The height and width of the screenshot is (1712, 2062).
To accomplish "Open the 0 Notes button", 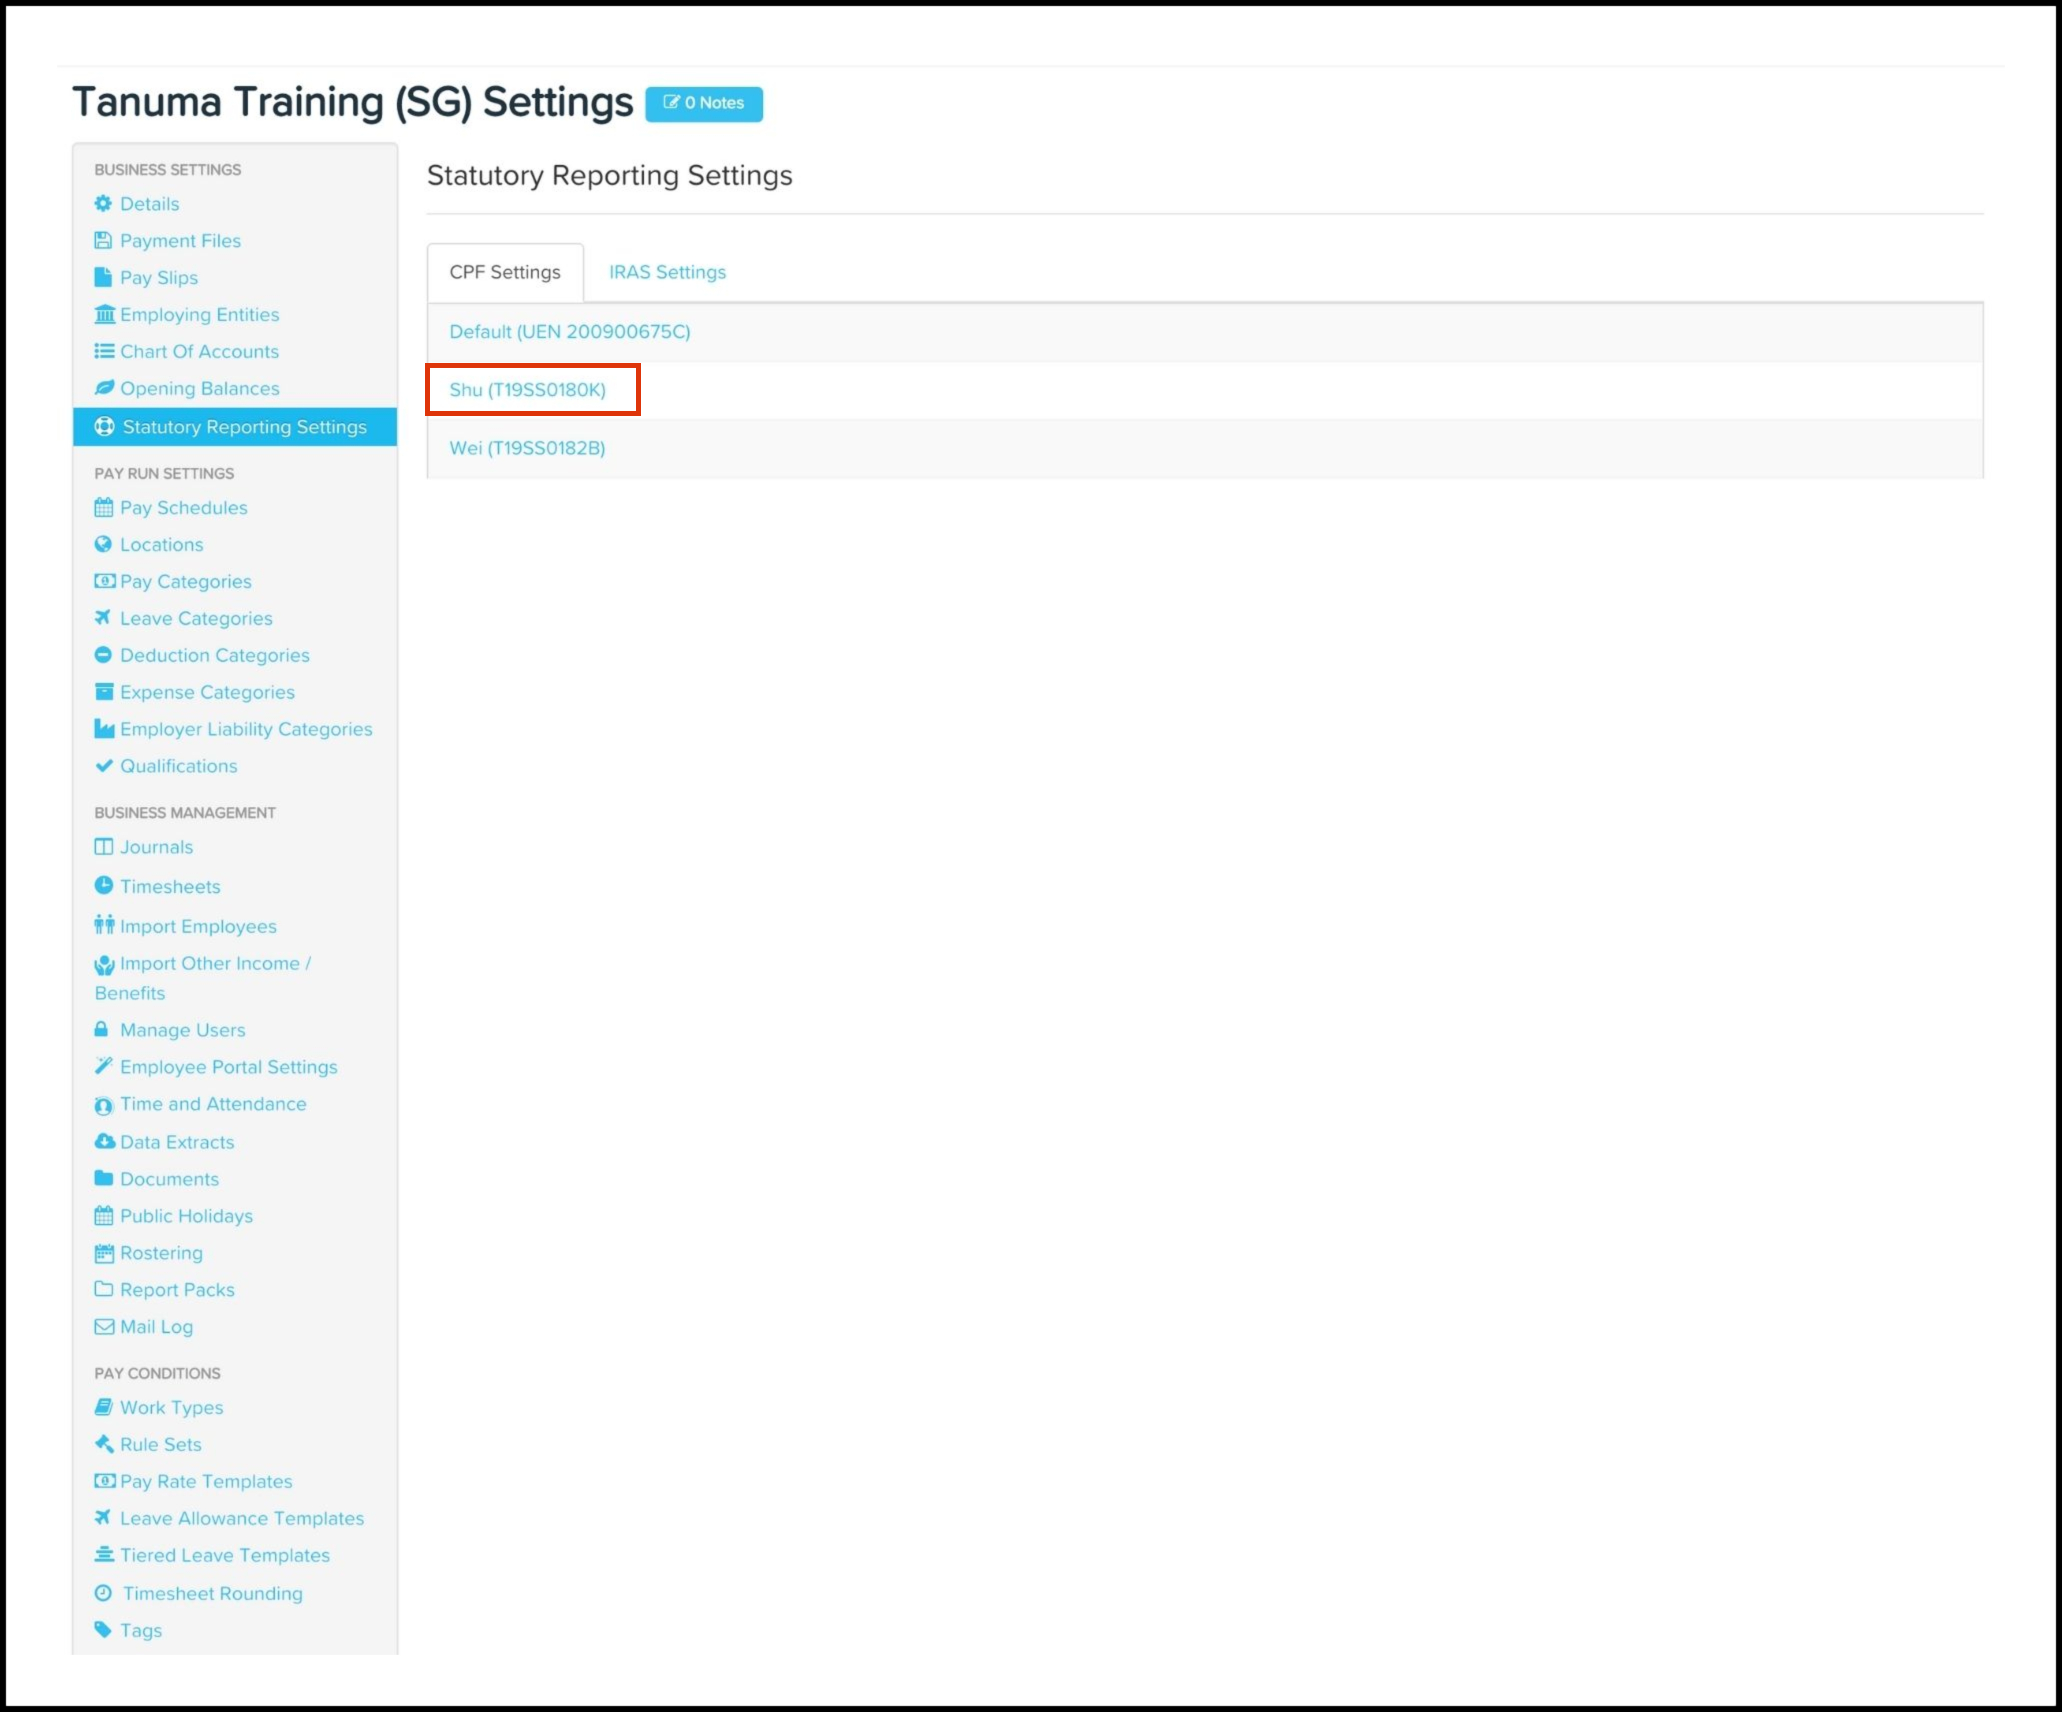I will pyautogui.click(x=704, y=103).
